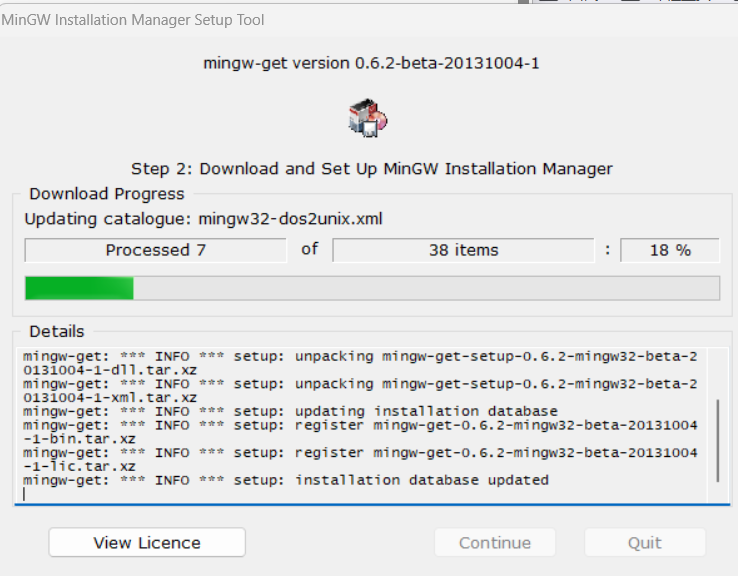The image size is (738, 576).
Task: Click the greyed-out Continue button
Action: point(495,543)
